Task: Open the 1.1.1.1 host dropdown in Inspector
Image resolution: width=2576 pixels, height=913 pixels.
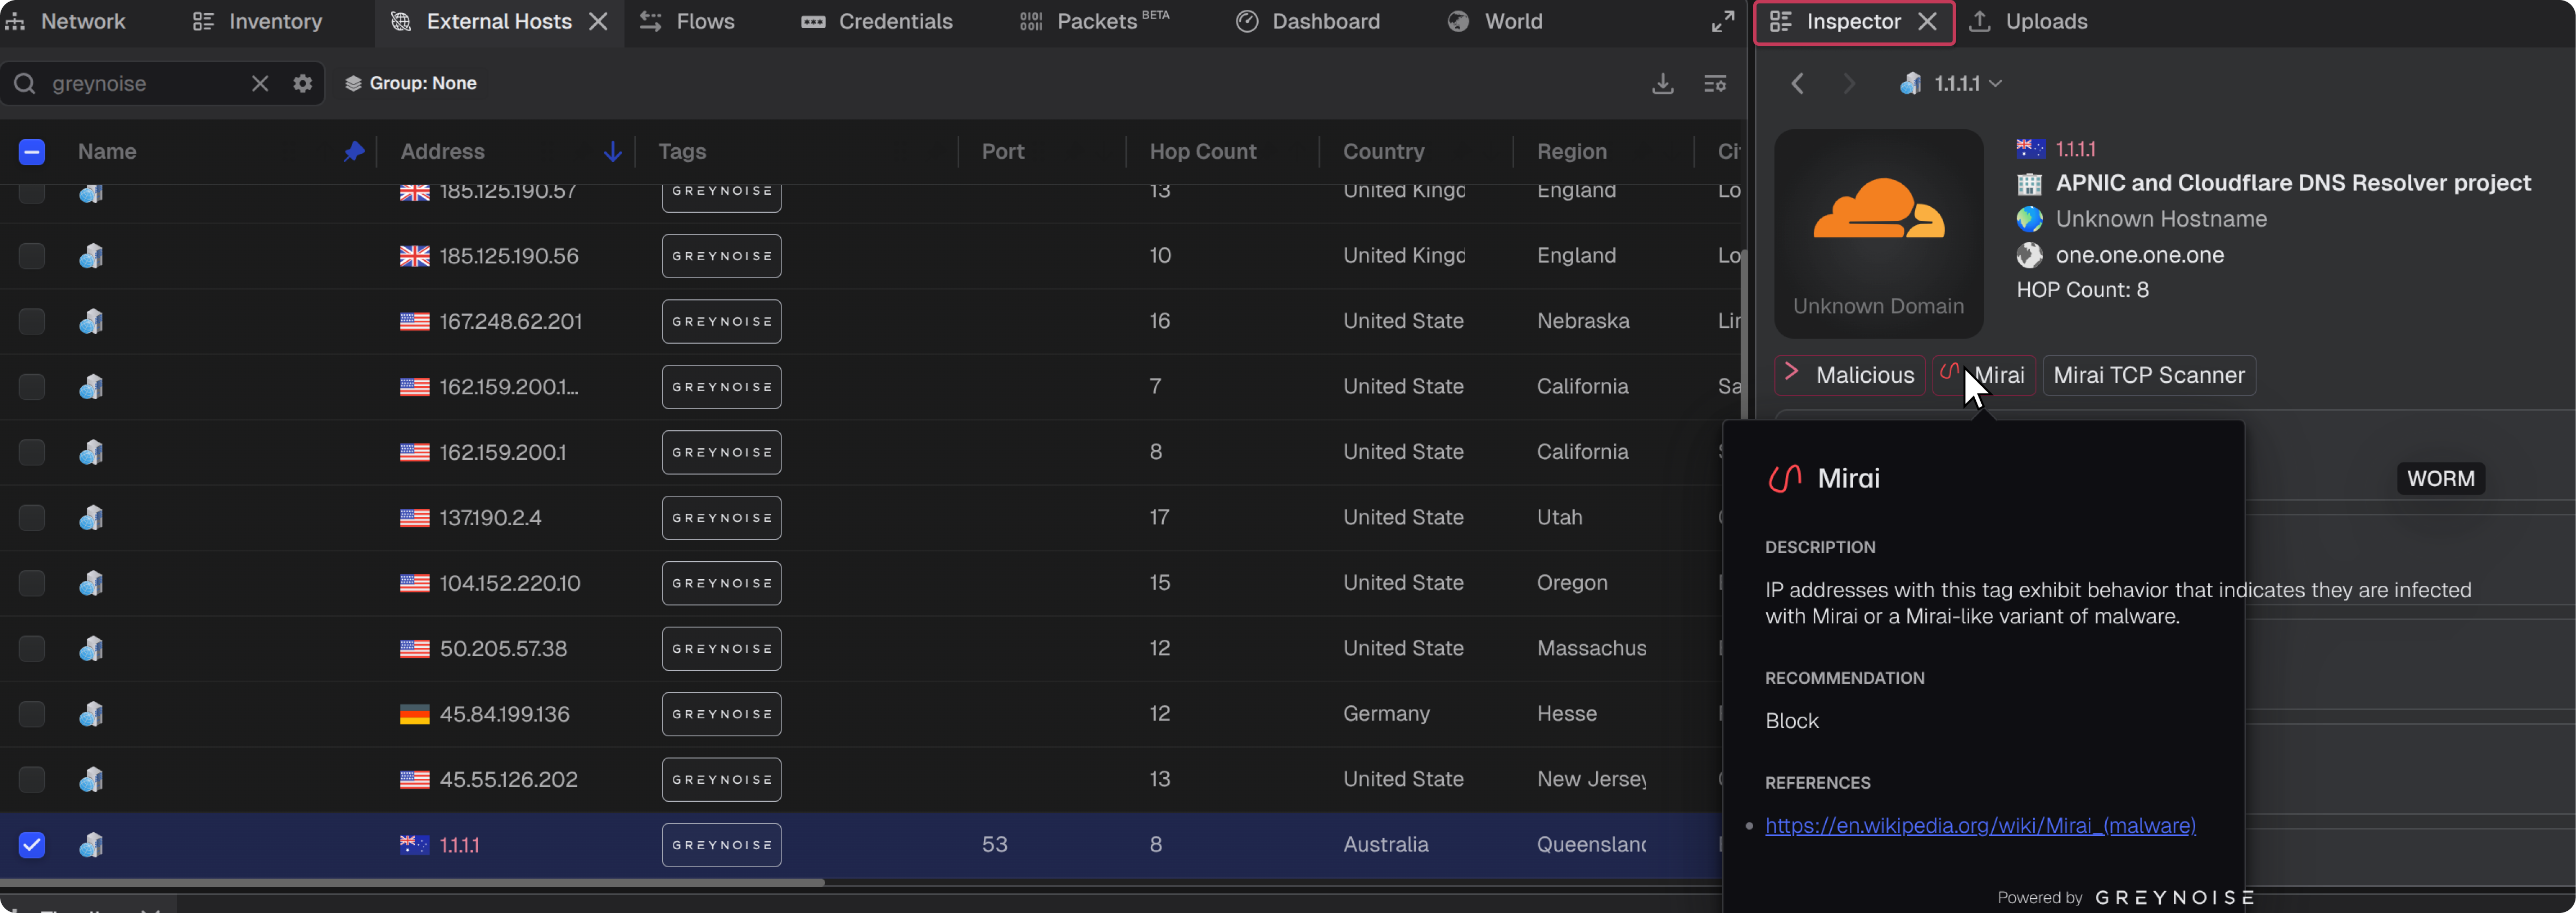Action: [1952, 84]
